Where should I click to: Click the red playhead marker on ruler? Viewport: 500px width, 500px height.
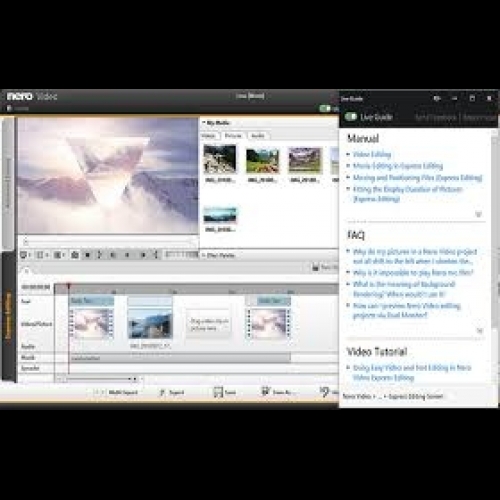click(69, 286)
